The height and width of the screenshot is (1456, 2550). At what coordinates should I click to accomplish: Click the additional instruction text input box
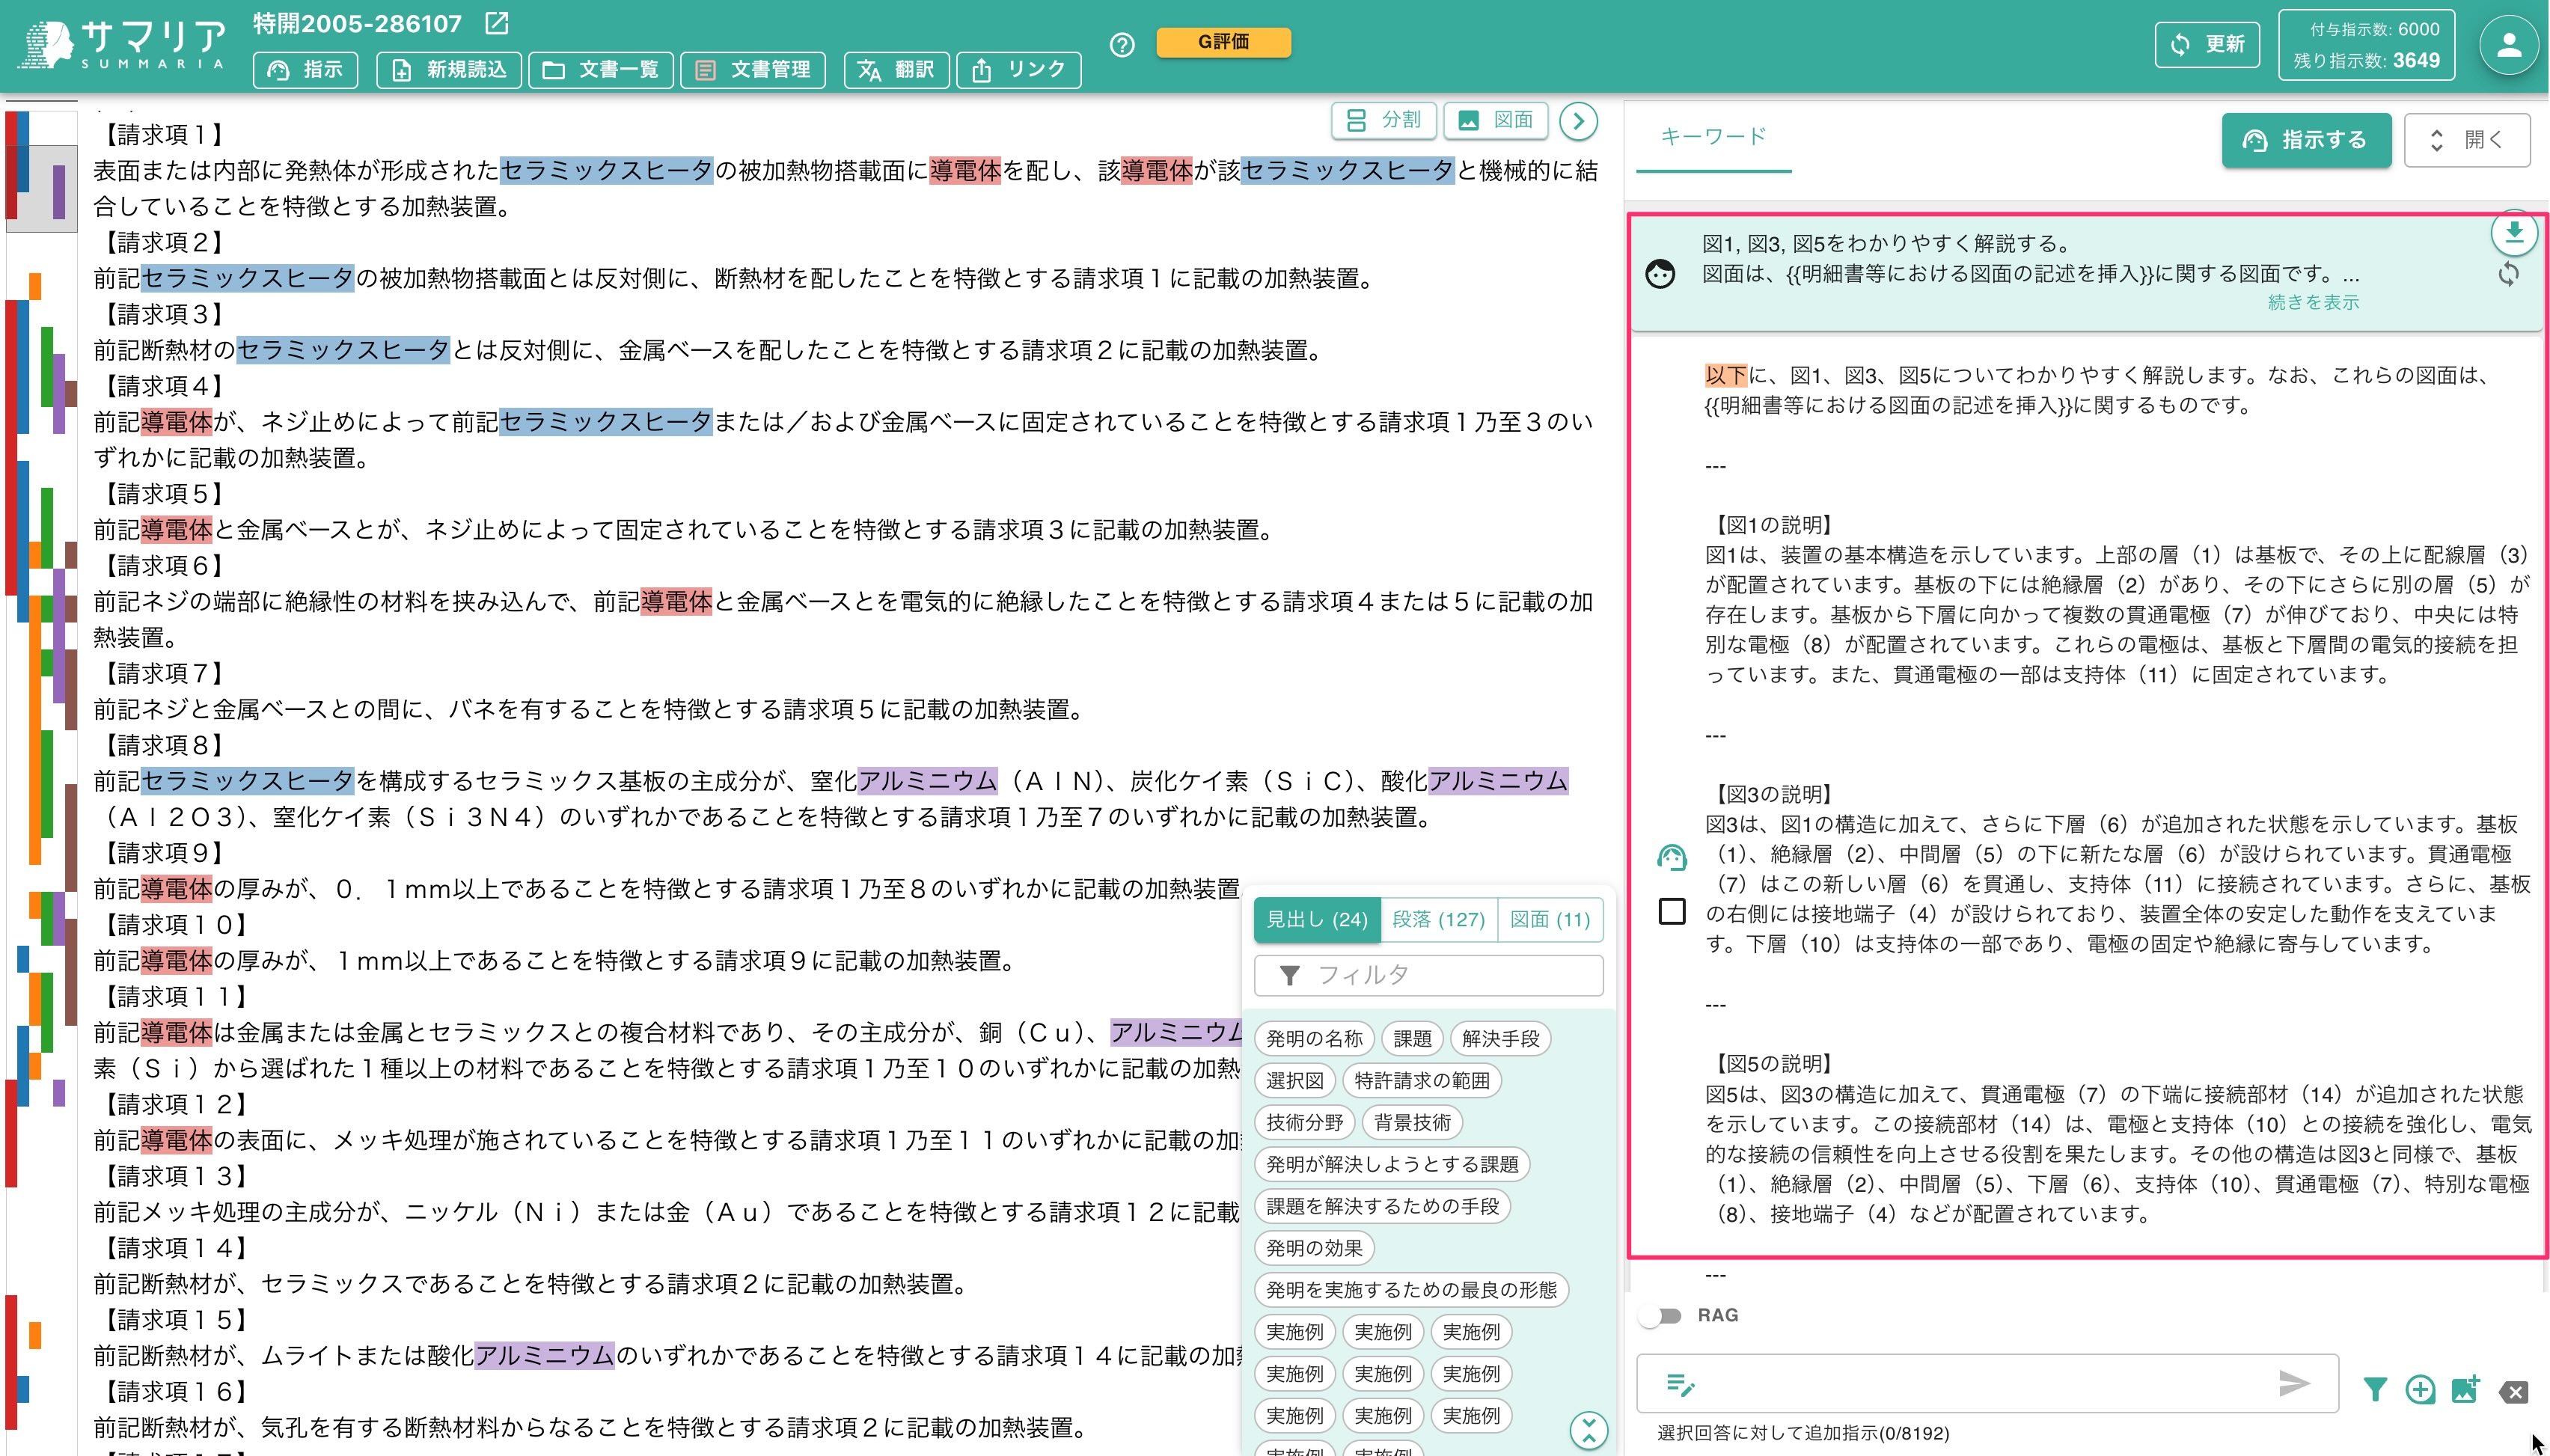pos(1986,1384)
